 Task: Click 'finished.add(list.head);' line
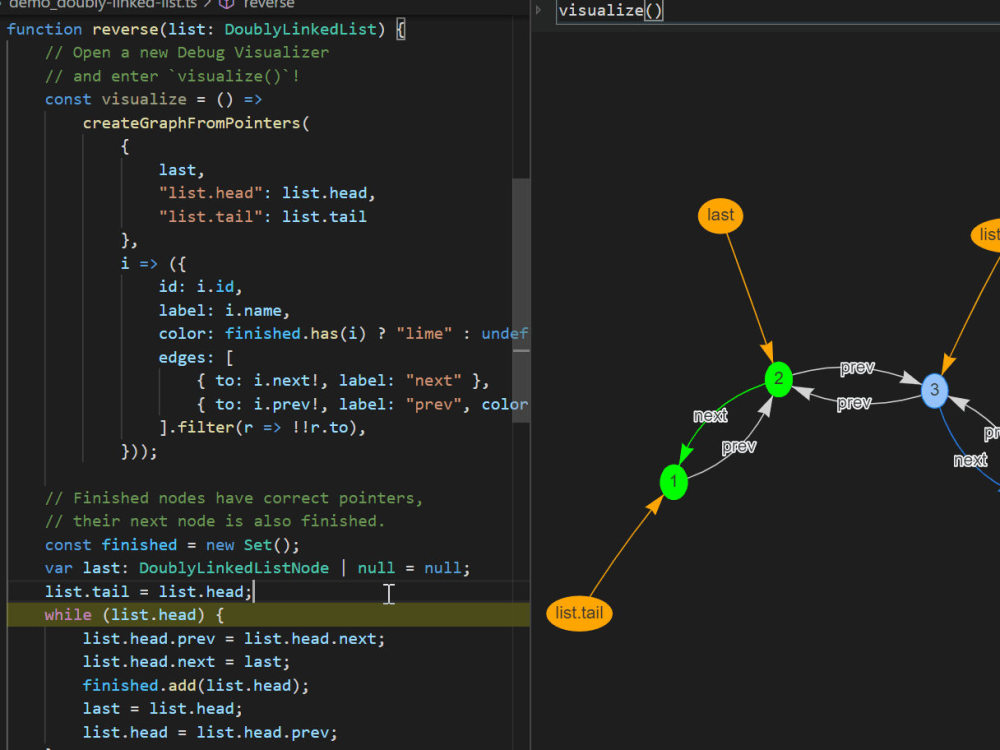pos(196,686)
